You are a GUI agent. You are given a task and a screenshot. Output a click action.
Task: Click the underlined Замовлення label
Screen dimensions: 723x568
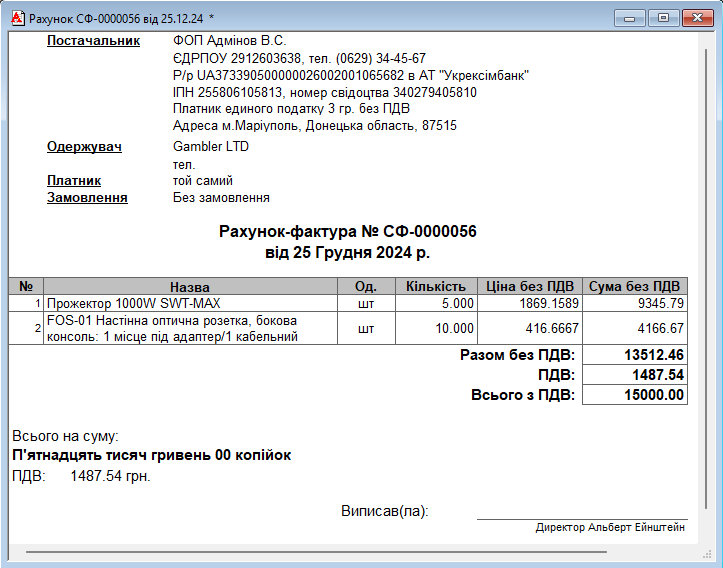tap(87, 198)
